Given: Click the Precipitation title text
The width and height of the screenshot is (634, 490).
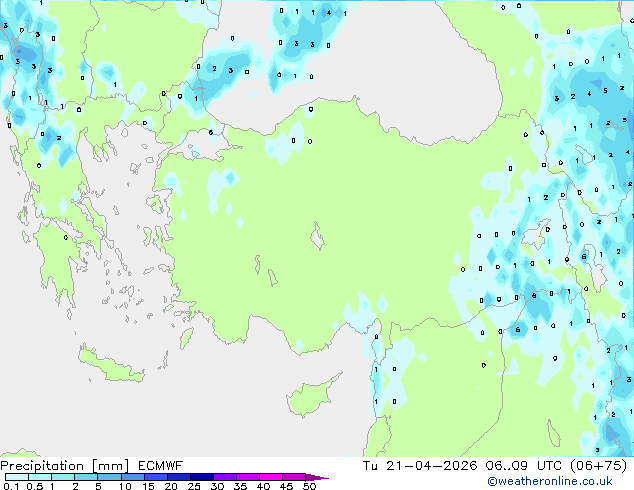Looking at the screenshot, I should pyautogui.click(x=42, y=466).
